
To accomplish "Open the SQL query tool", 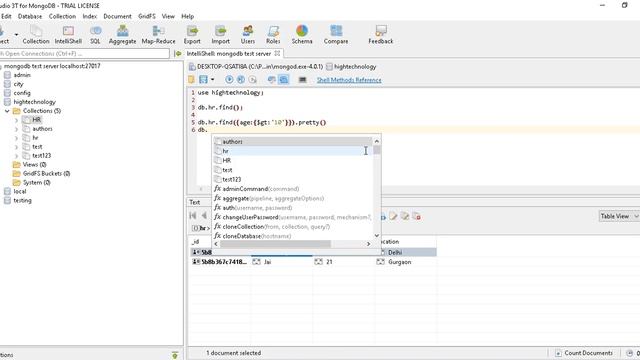I will [95, 35].
